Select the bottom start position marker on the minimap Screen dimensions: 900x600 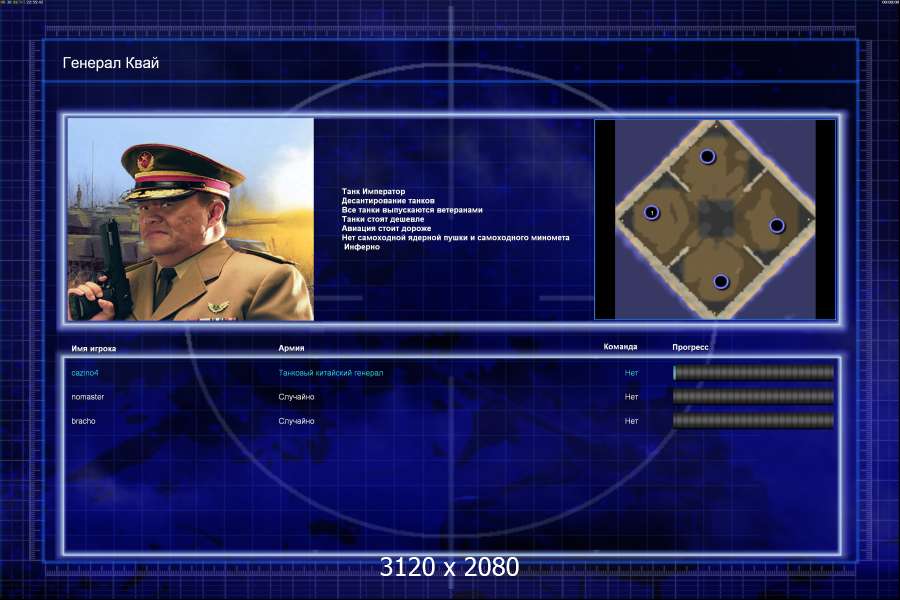(721, 281)
